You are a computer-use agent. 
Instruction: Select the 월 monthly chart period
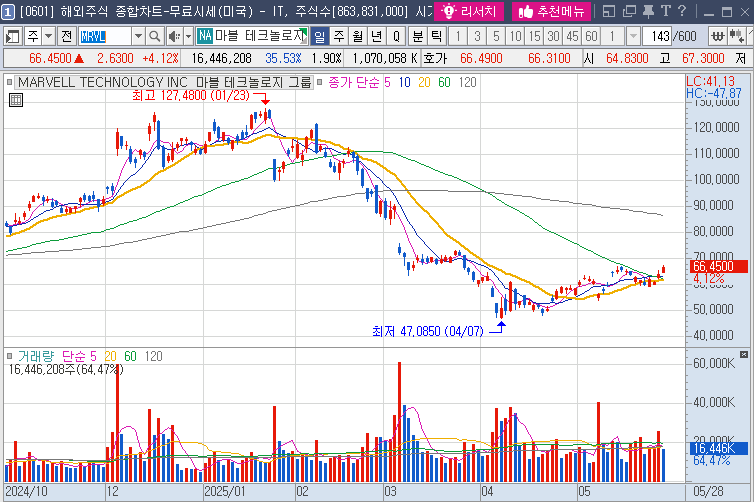358,36
